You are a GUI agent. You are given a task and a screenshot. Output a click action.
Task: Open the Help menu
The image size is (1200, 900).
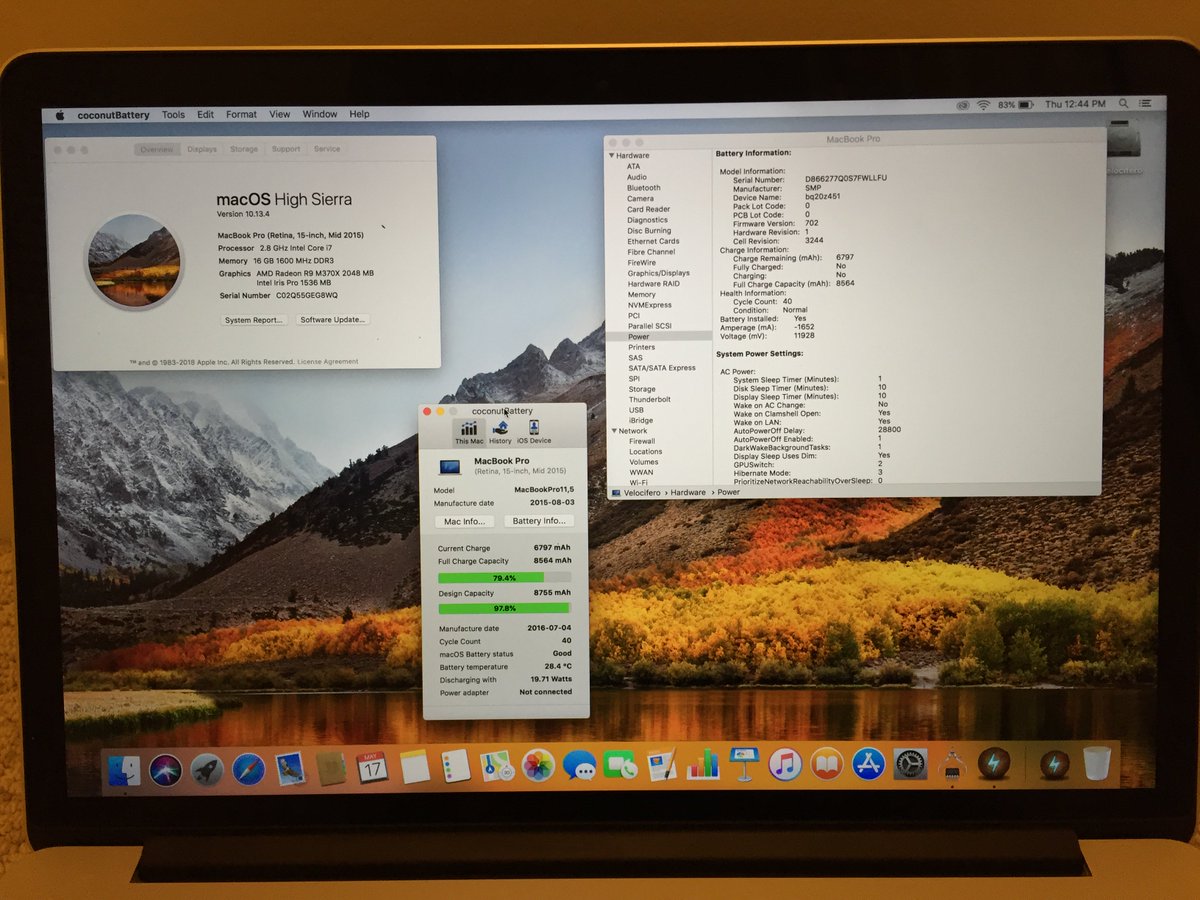click(x=359, y=114)
